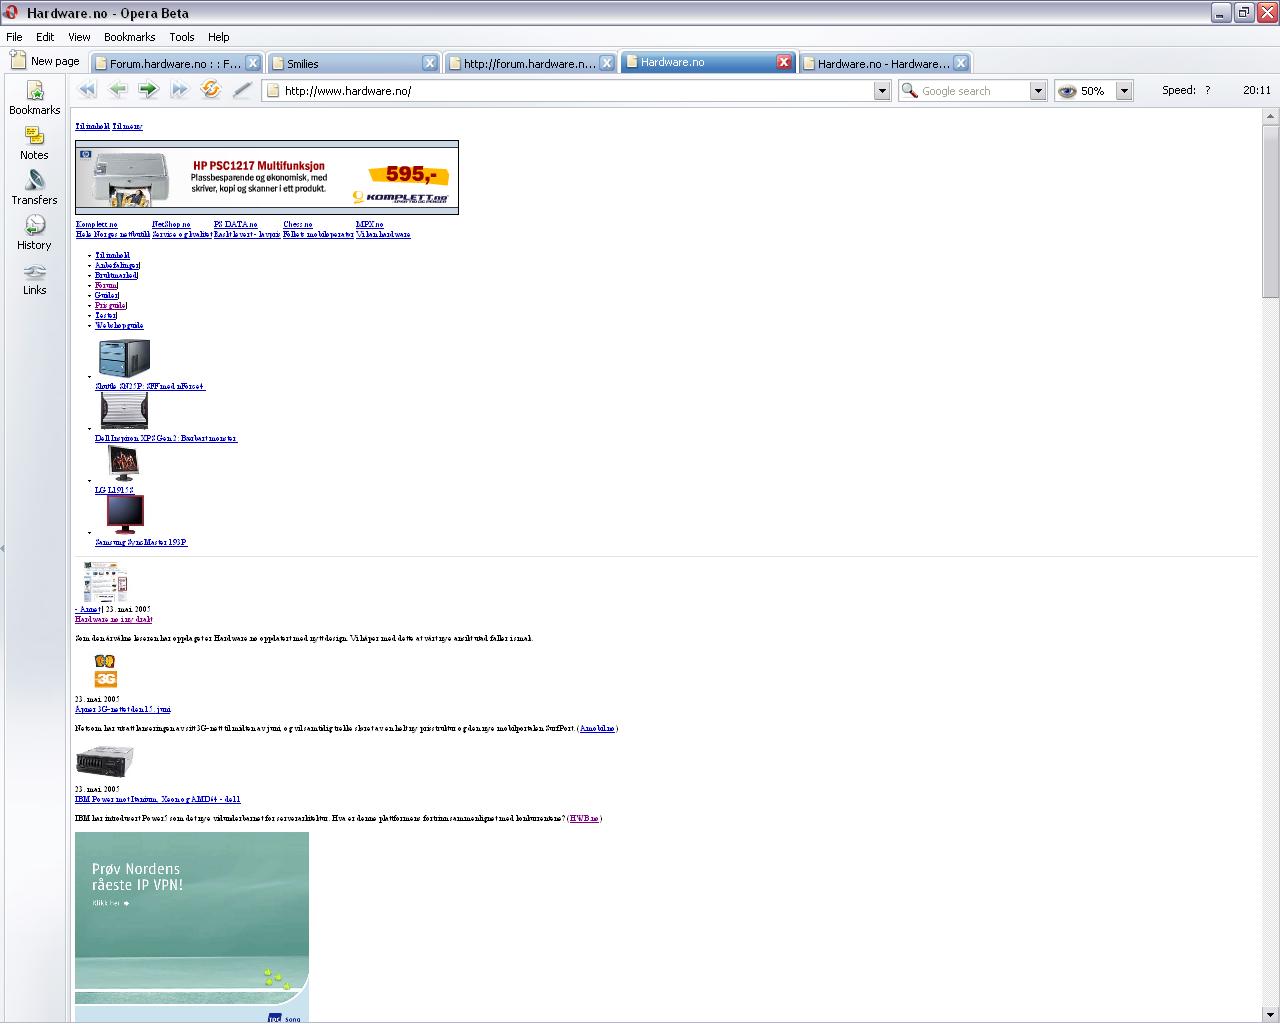Click the red Samsung monitor thumbnail
Viewport: 1280px width, 1024px height.
(x=126, y=515)
